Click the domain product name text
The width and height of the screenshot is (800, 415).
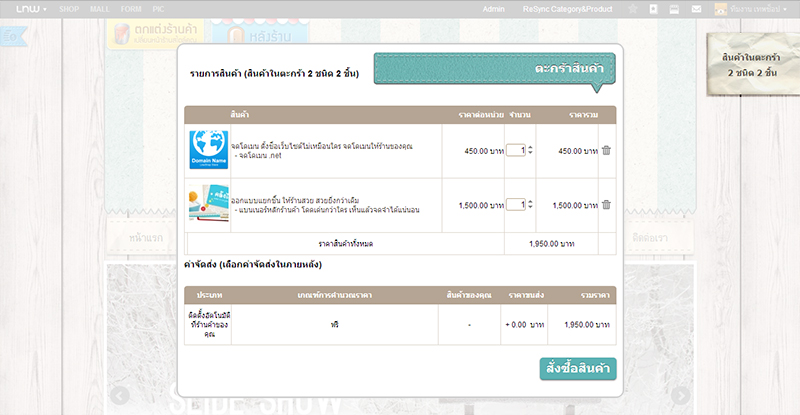point(321,146)
